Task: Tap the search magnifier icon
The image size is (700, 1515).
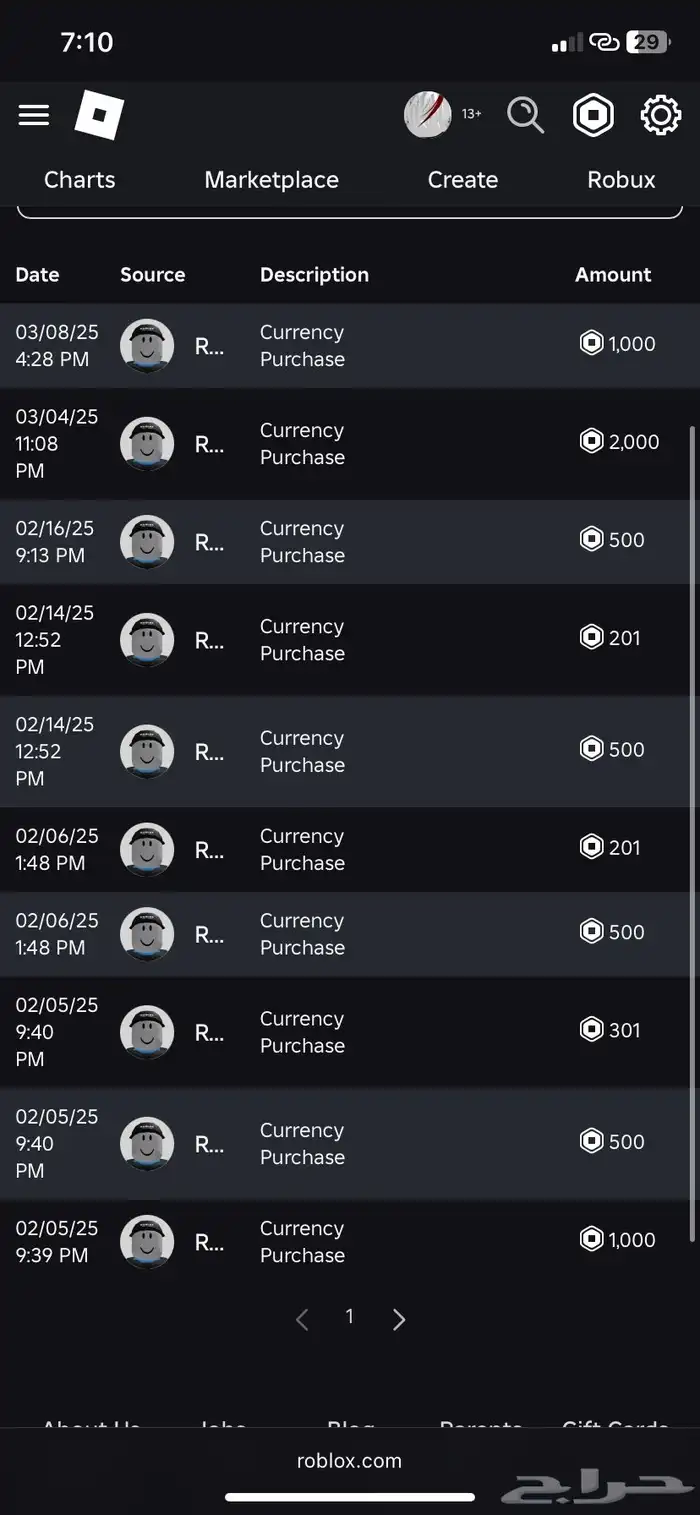Action: click(525, 115)
